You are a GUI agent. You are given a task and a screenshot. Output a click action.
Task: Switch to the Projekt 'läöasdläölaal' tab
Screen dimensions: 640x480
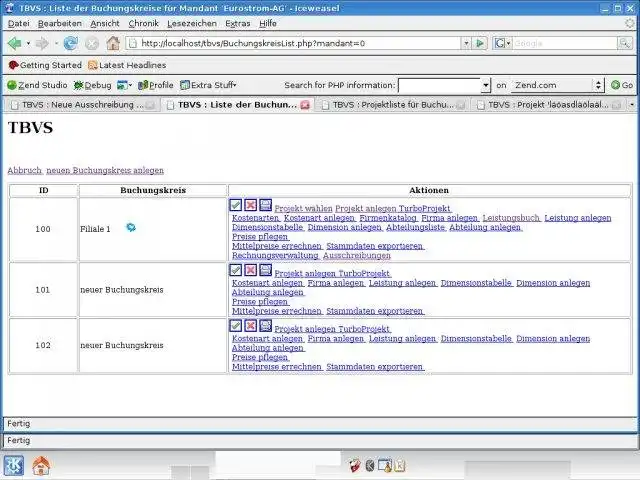548,105
